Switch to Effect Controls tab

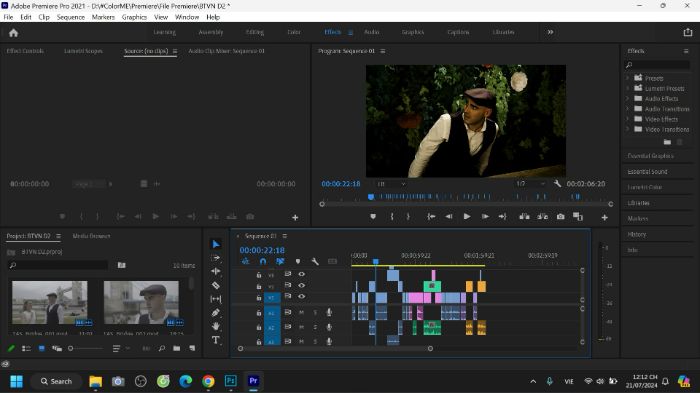pos(25,51)
